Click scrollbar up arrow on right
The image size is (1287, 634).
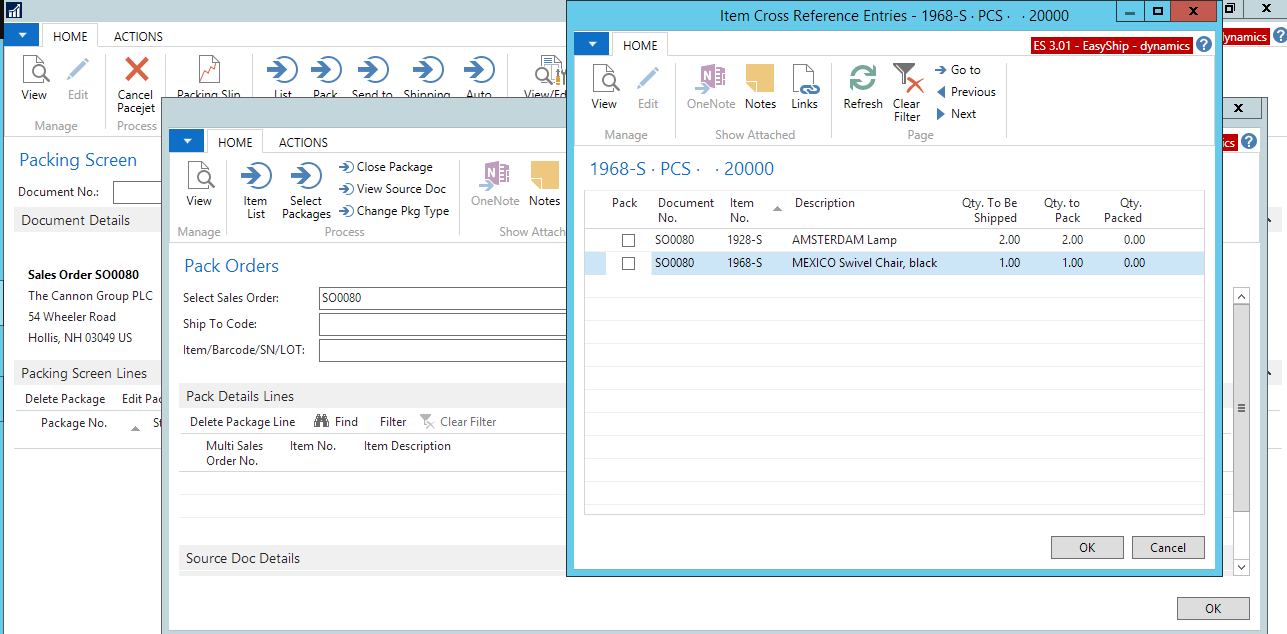(x=1241, y=296)
